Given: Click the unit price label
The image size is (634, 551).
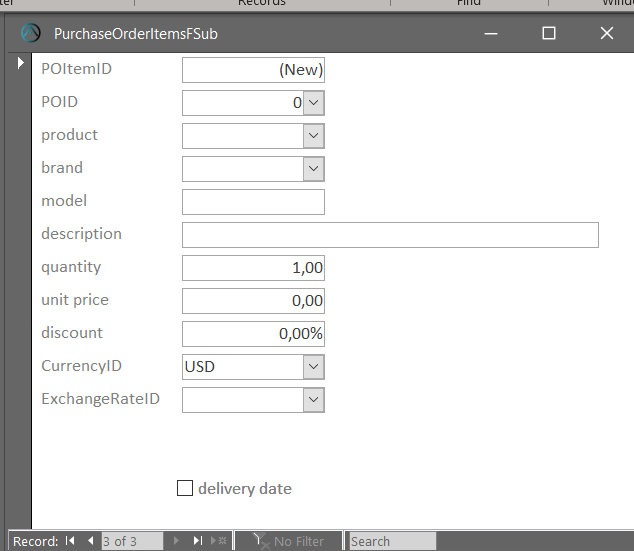Looking at the screenshot, I should (75, 300).
